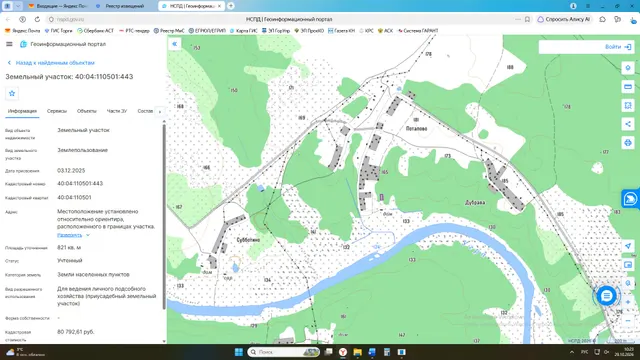Click the Windows taskbar search field
Viewport: 640px width, 360px height.
(x=283, y=352)
